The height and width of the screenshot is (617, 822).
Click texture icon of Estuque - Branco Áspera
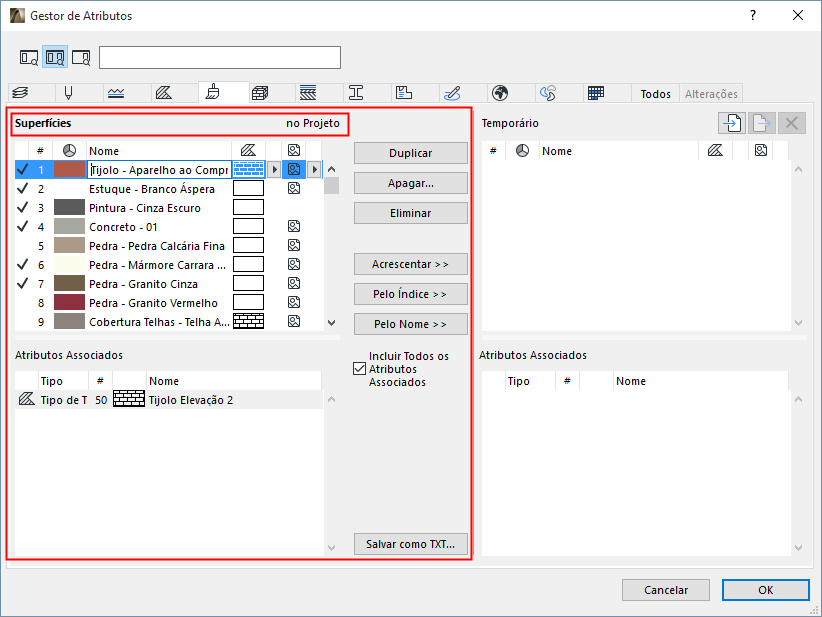(x=294, y=188)
